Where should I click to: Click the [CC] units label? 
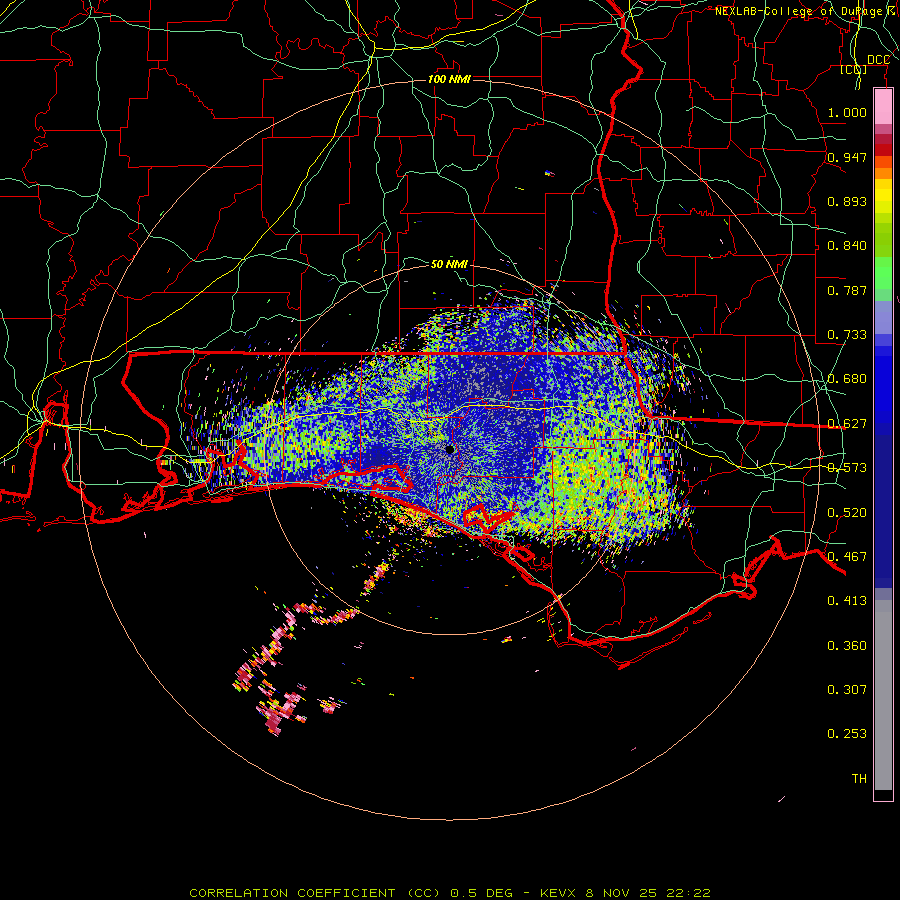coord(853,69)
